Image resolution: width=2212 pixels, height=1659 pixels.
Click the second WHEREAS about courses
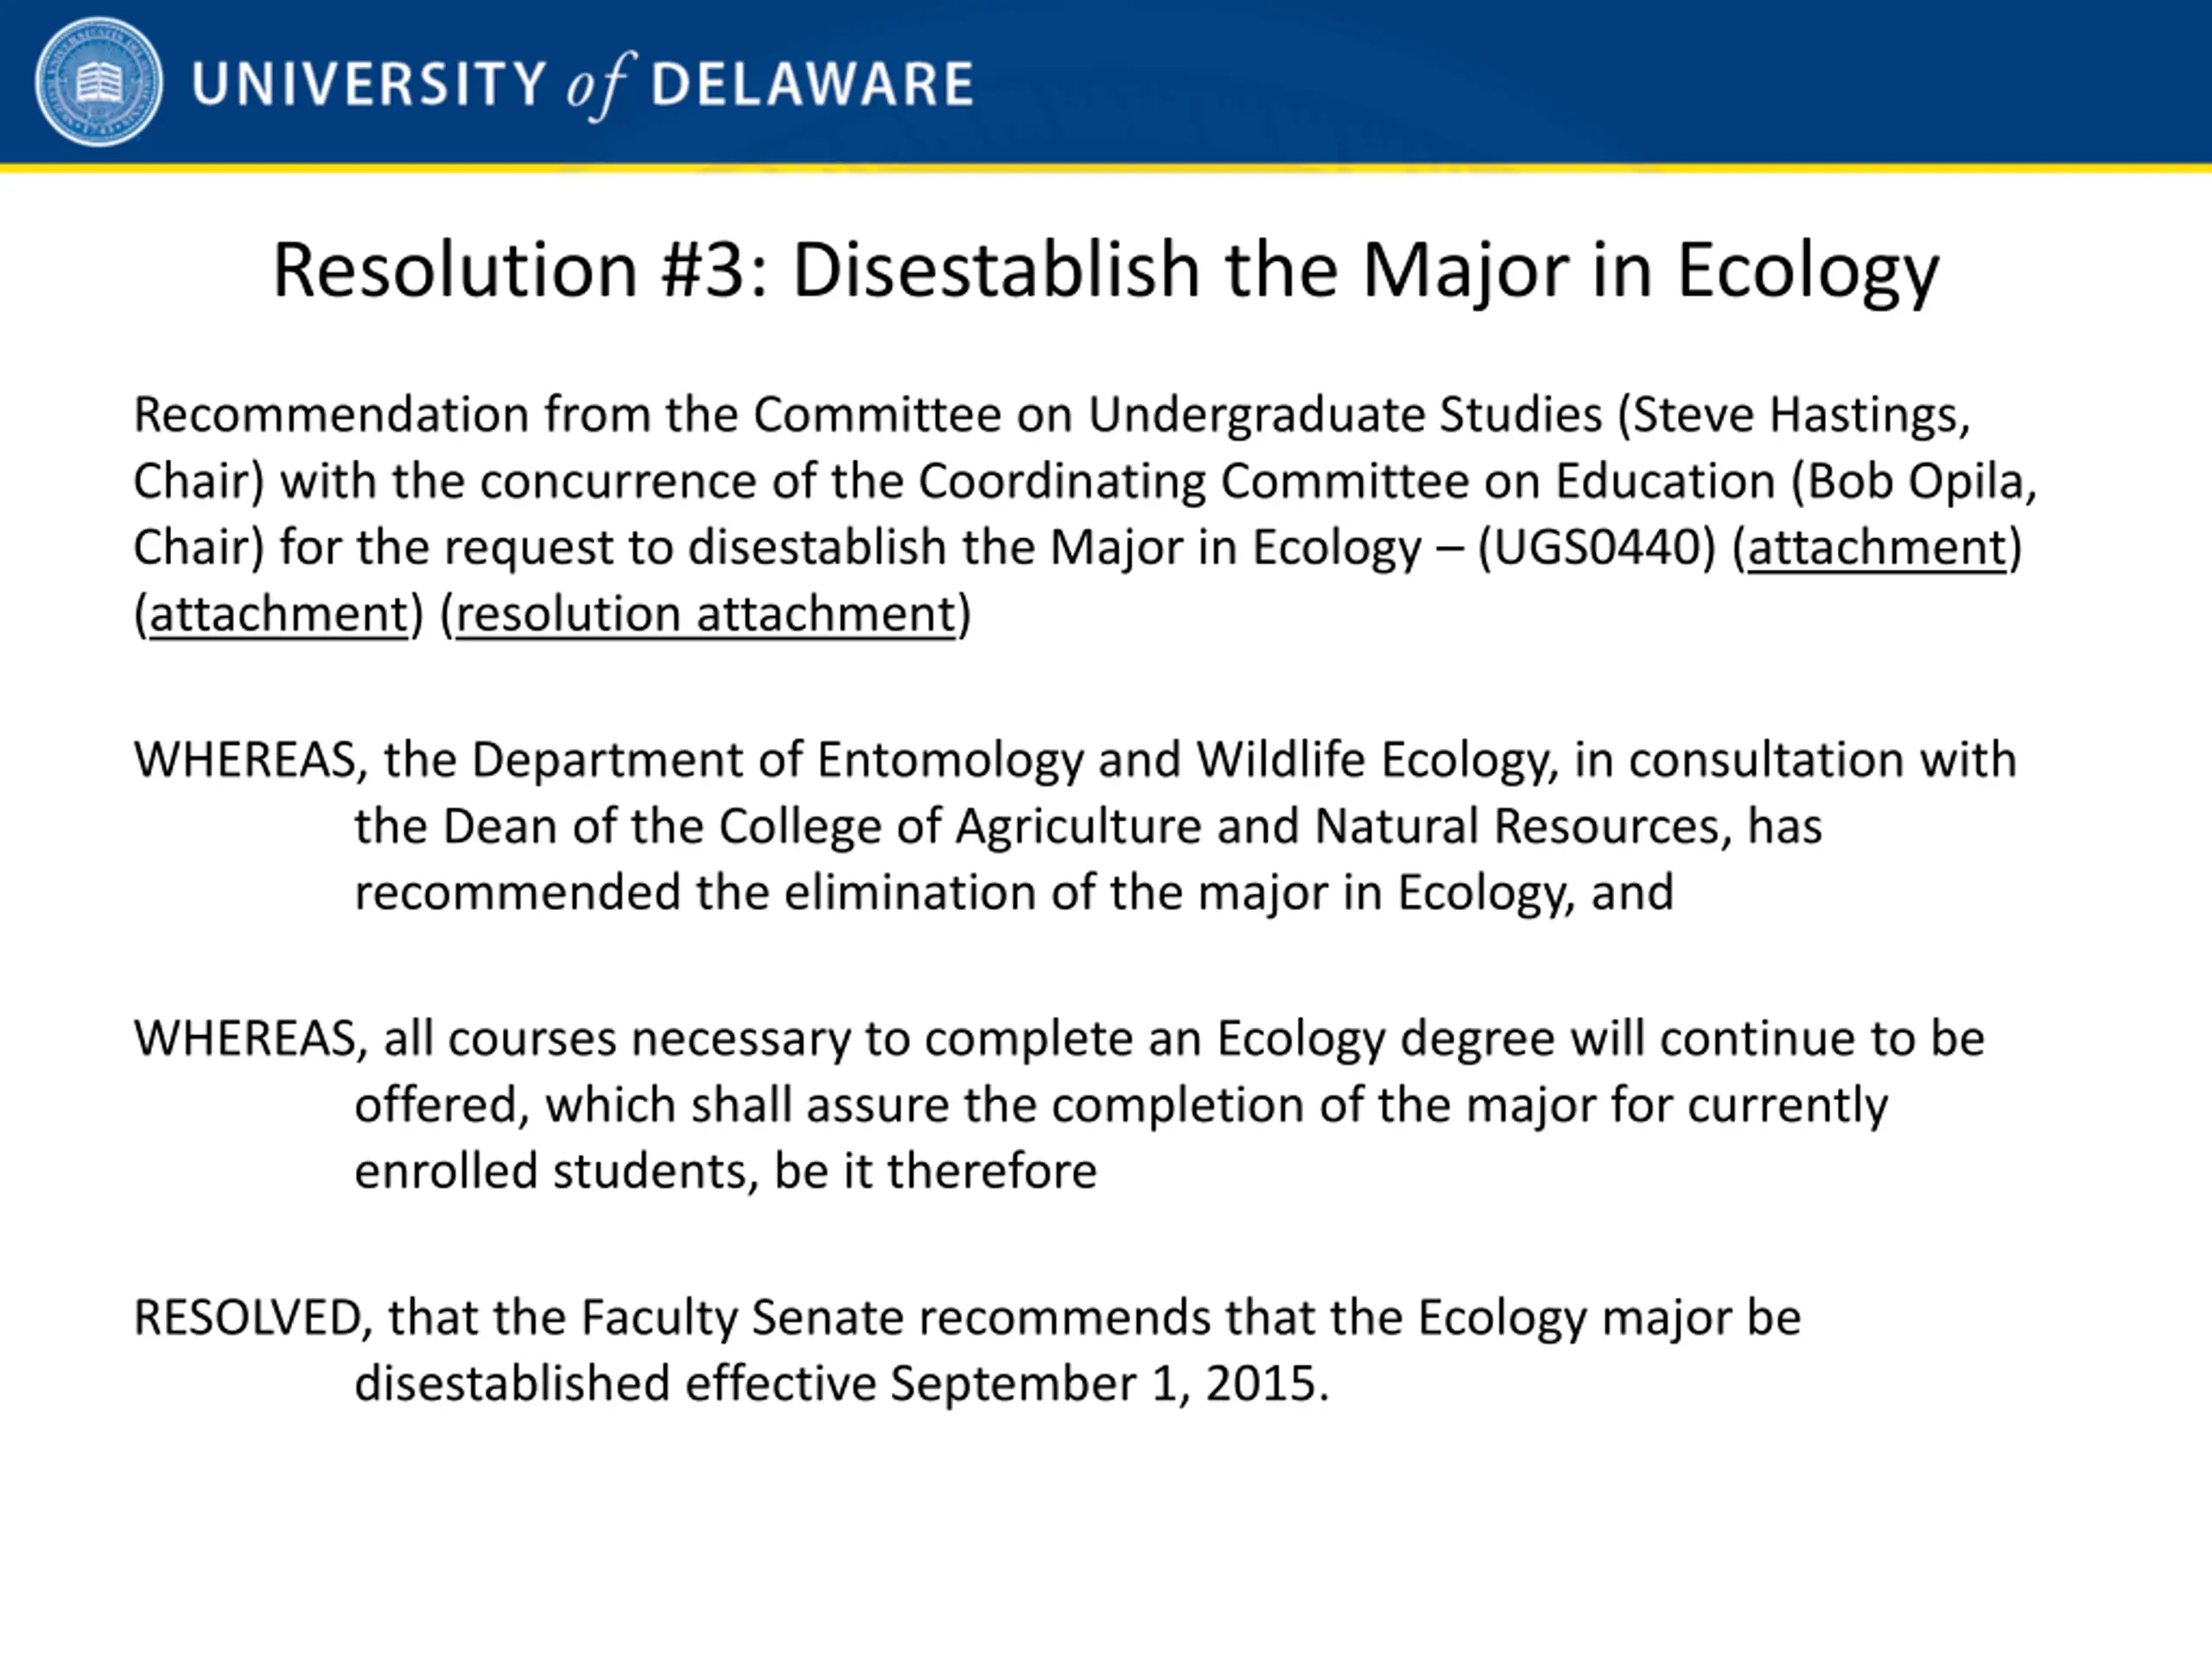[x=245, y=1039]
